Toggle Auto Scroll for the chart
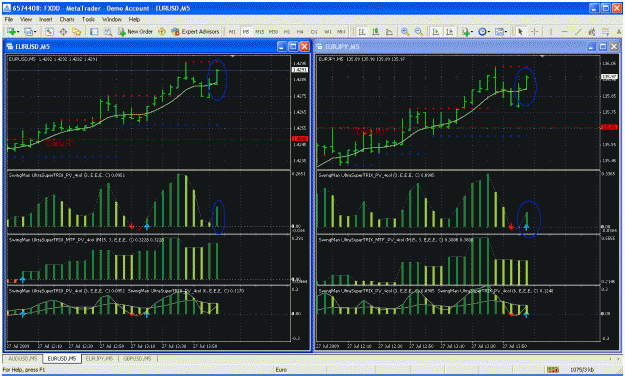The height and width of the screenshot is (376, 625). tap(436, 31)
